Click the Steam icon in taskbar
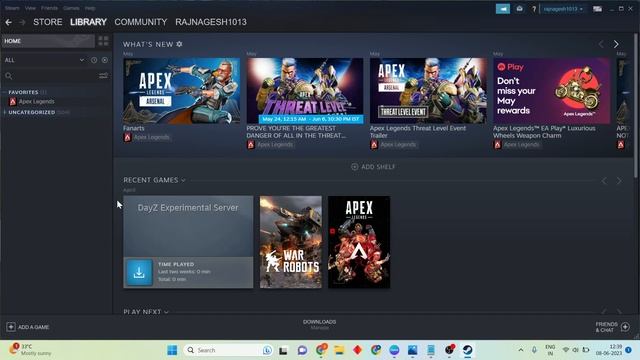Screen dimensions: 640x360 (468, 350)
